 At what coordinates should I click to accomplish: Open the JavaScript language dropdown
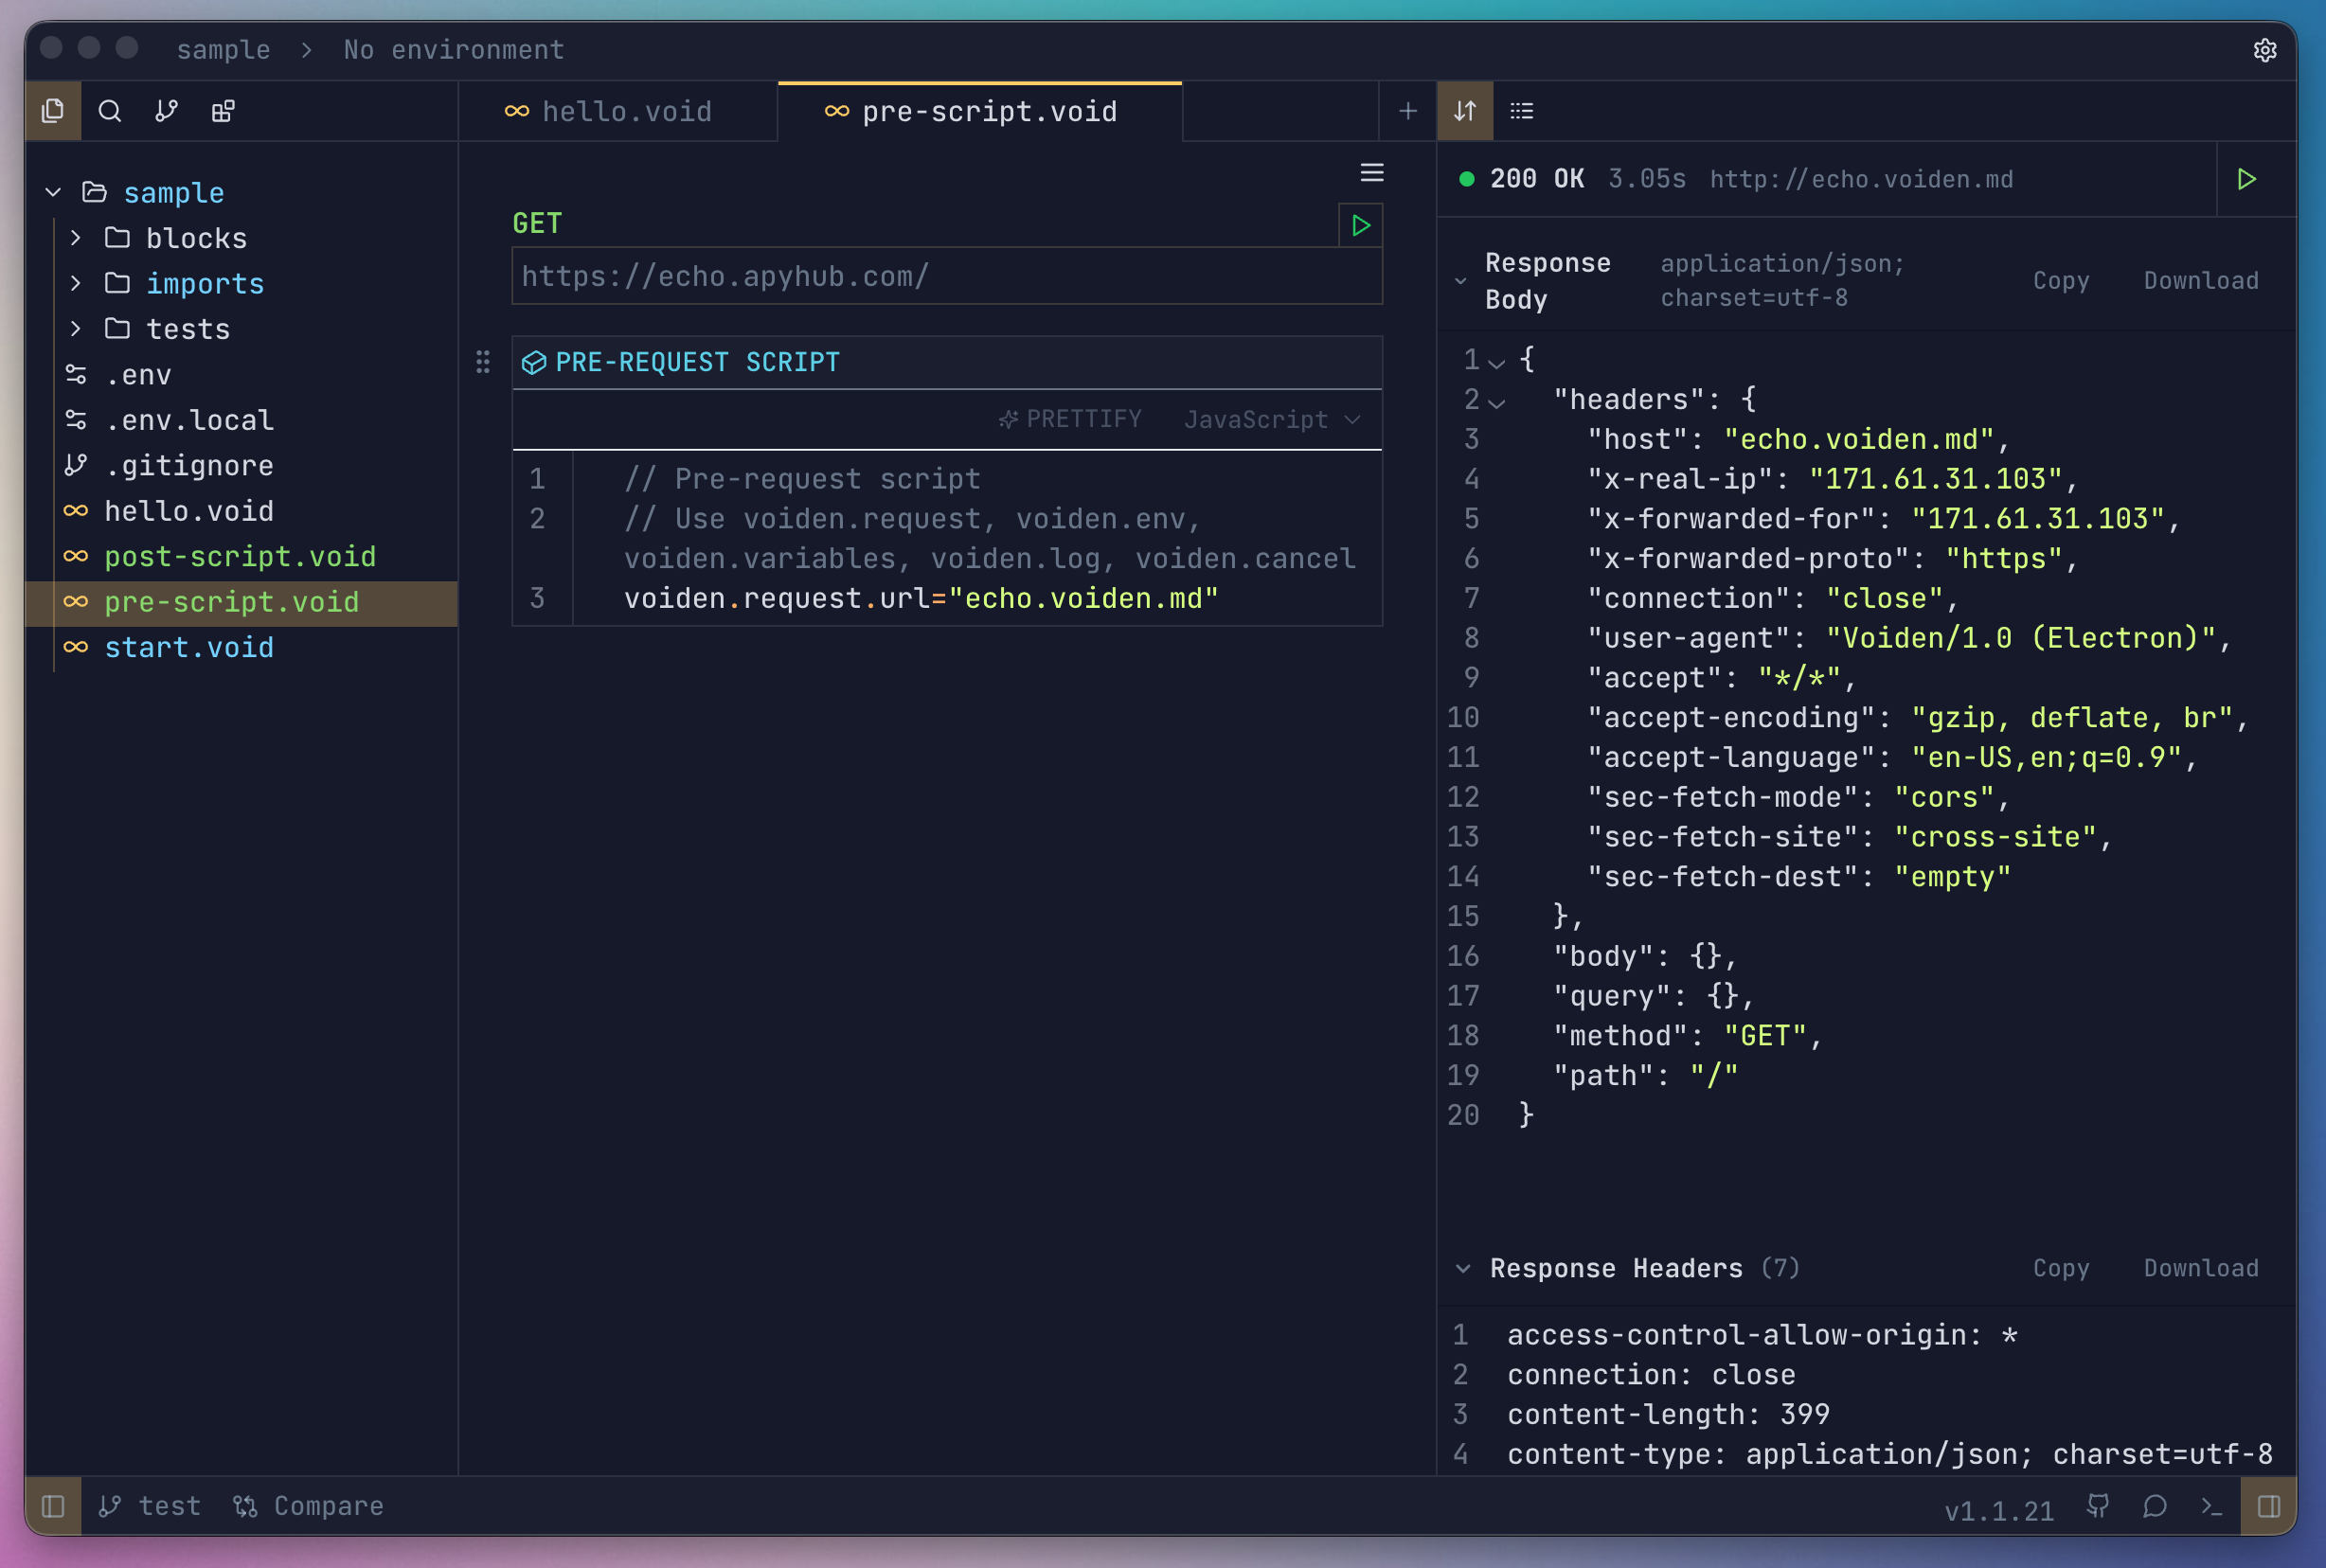tap(1271, 420)
